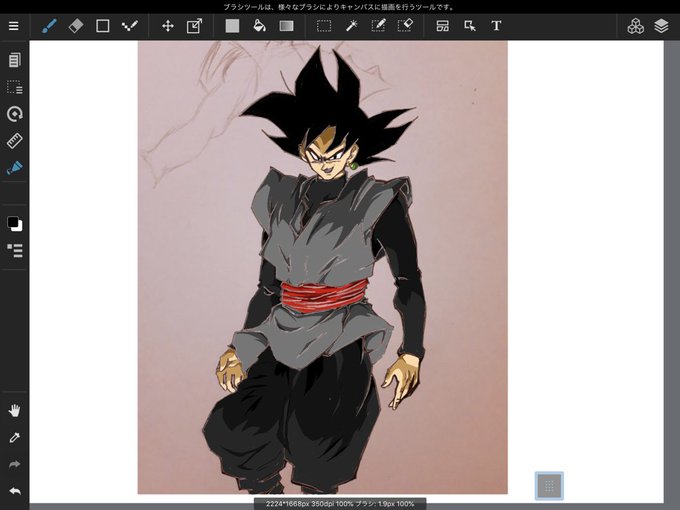Select the Move tool
Image resolution: width=680 pixels, height=510 pixels.
click(167, 26)
